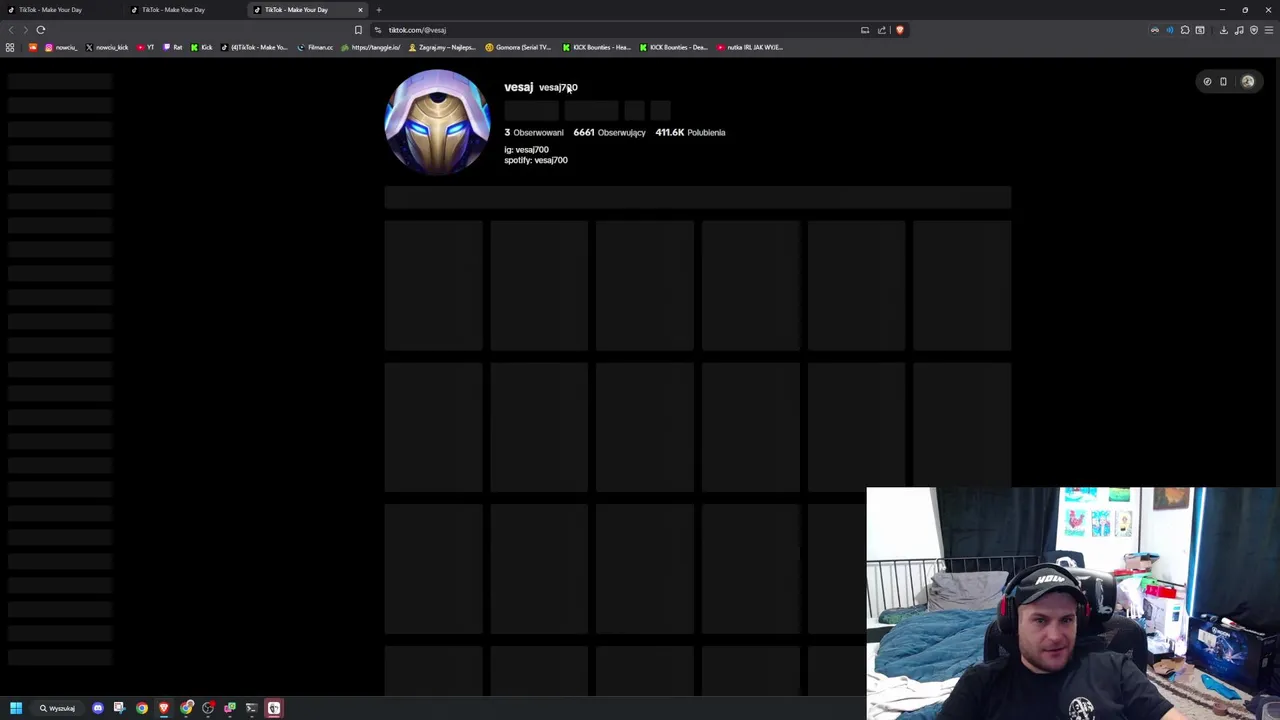Image resolution: width=1280 pixels, height=720 pixels.
Task: Close the active TikTok tab
Action: point(360,10)
